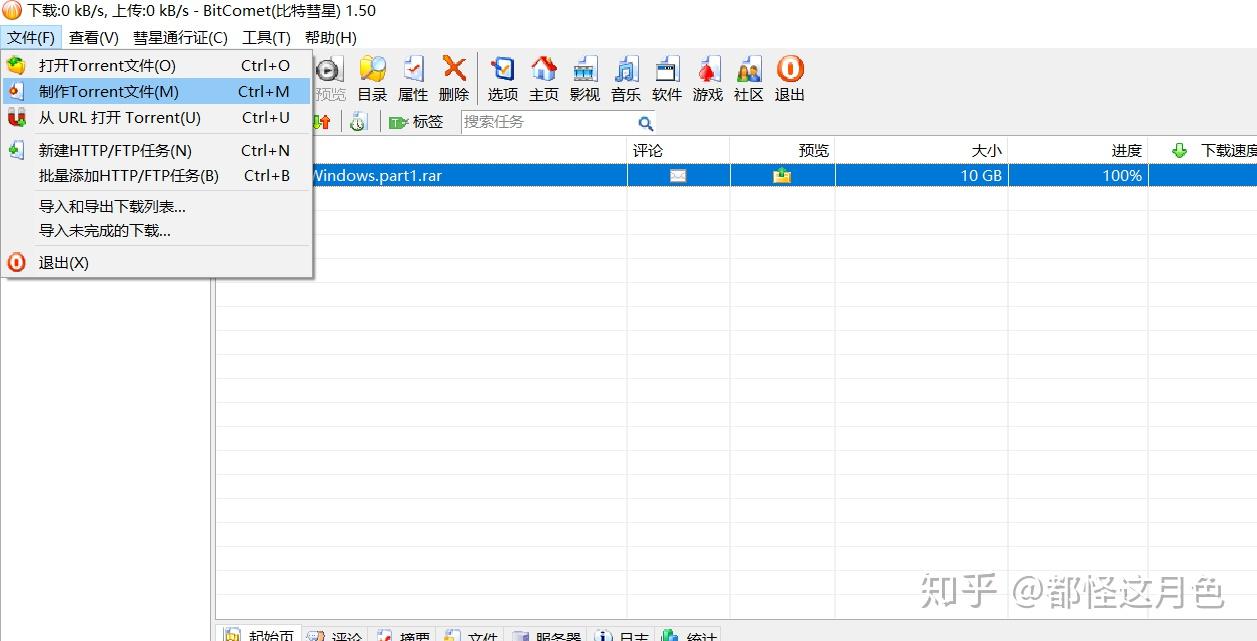
Task: Open the 查看(V) menu
Action: pos(94,38)
